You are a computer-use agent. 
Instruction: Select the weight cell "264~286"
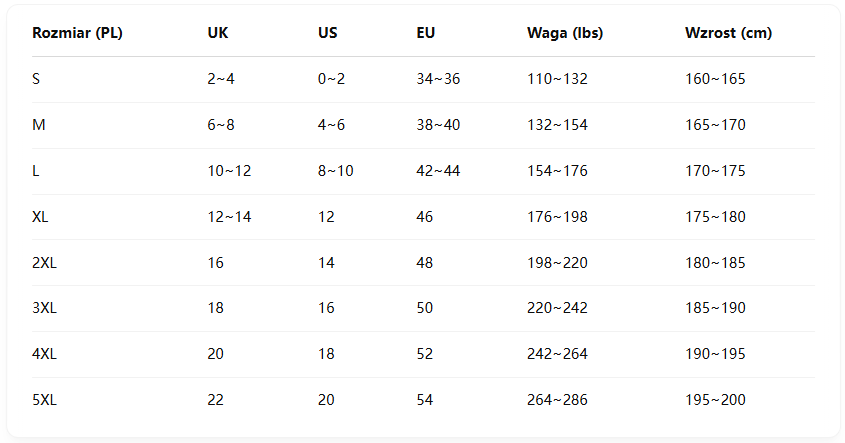557,400
